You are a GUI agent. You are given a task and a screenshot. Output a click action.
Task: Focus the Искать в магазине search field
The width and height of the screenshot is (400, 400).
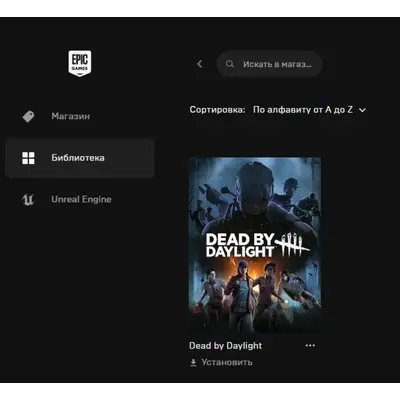pyautogui.click(x=269, y=64)
